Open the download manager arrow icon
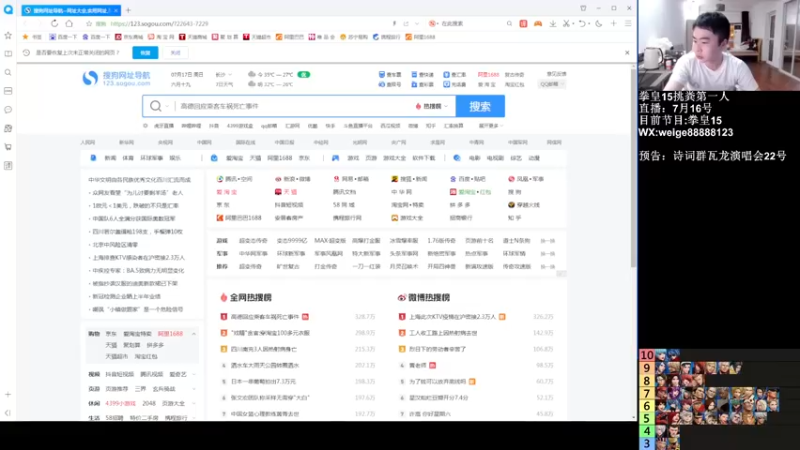 tap(553, 23)
